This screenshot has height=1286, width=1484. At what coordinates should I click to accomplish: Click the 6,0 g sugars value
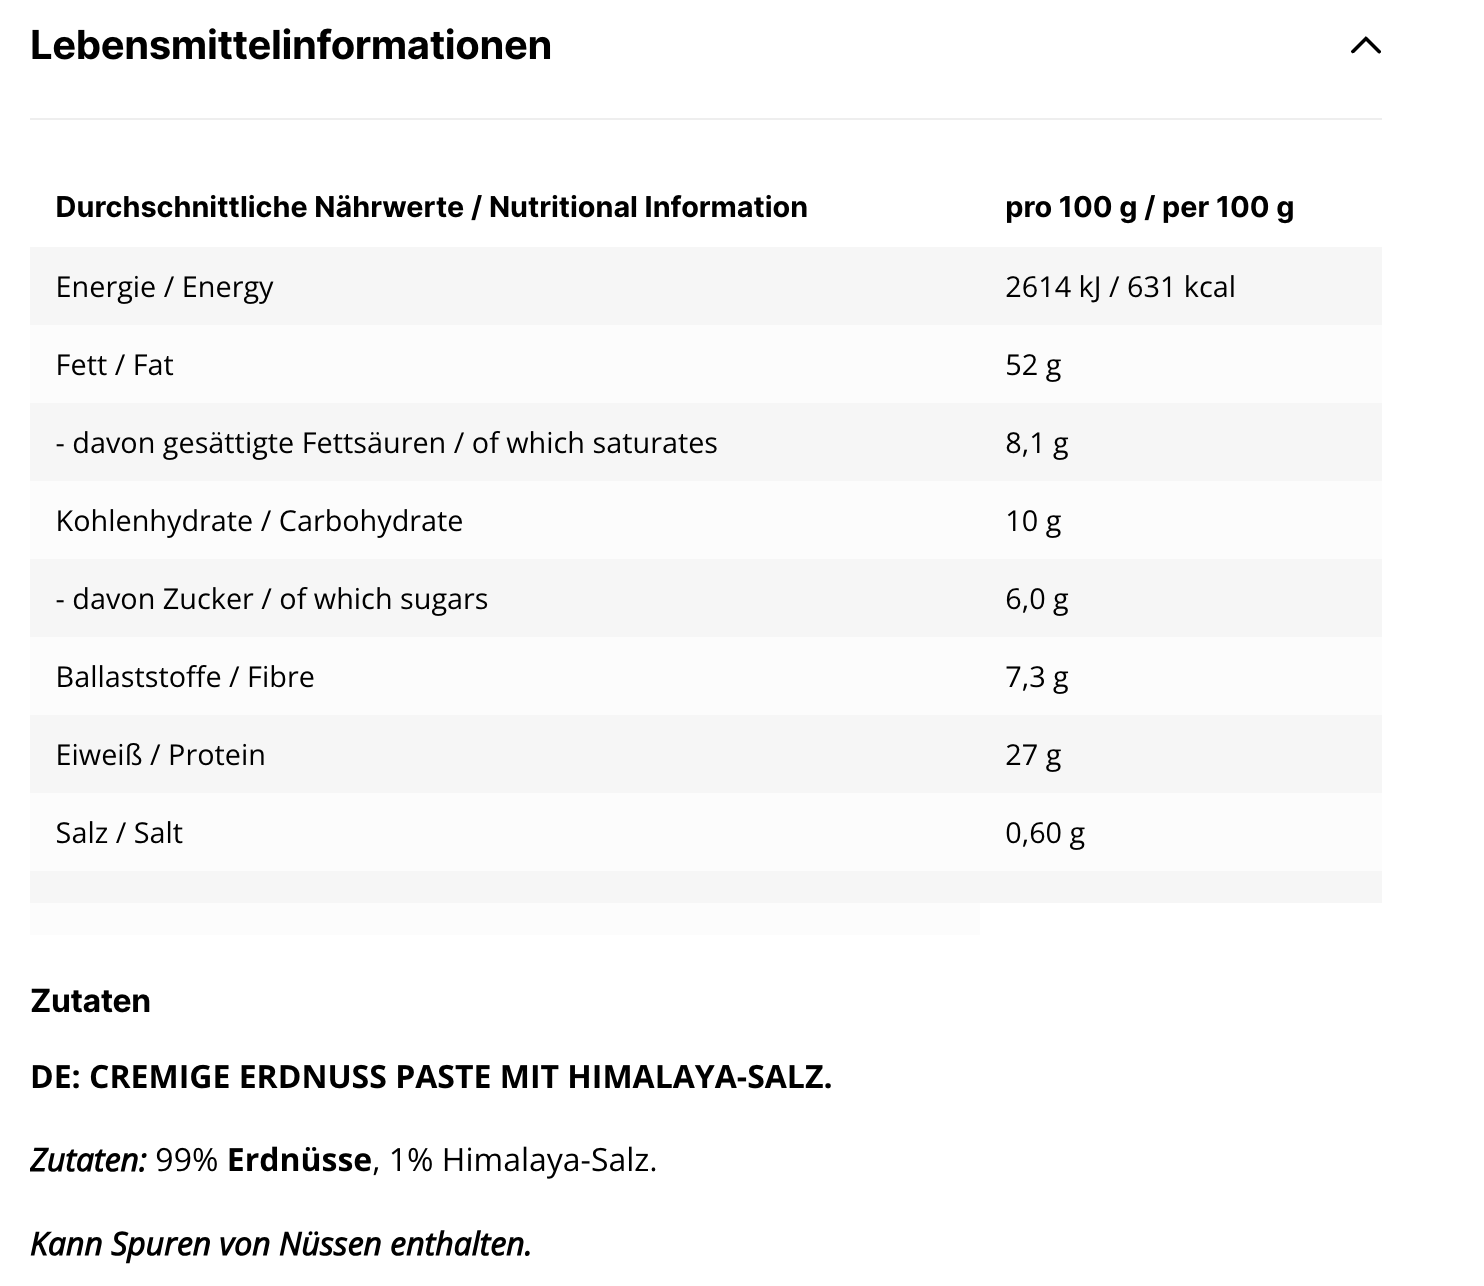[x=1036, y=599]
